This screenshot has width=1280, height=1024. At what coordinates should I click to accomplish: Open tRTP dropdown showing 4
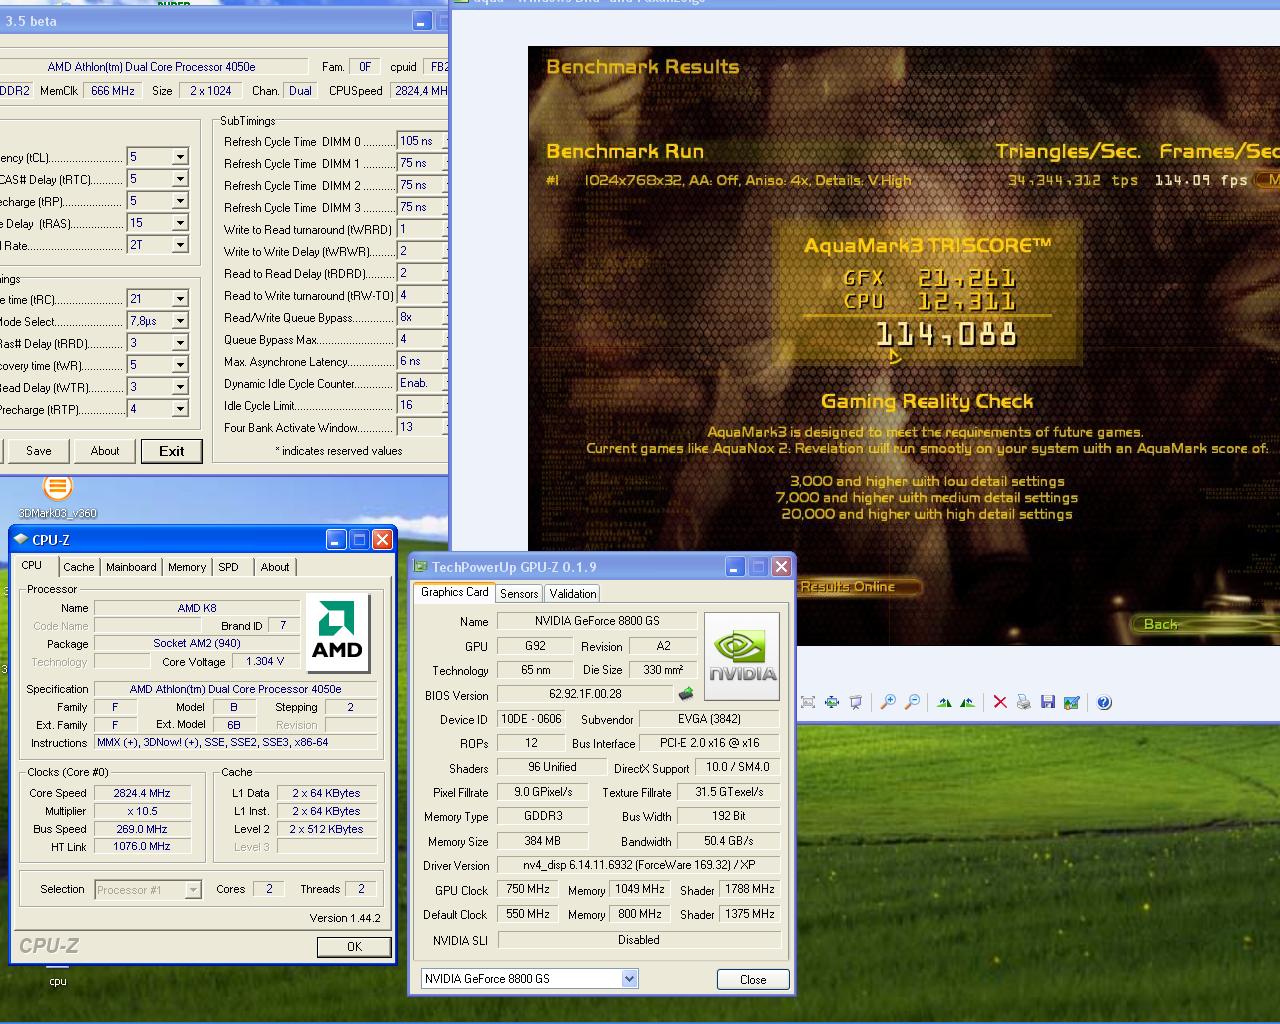(180, 409)
